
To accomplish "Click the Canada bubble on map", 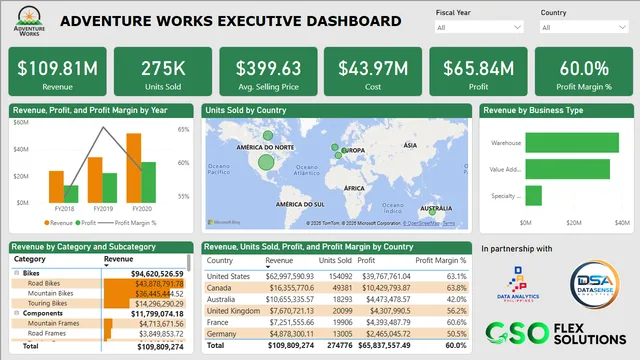I will pyautogui.click(x=268, y=136).
